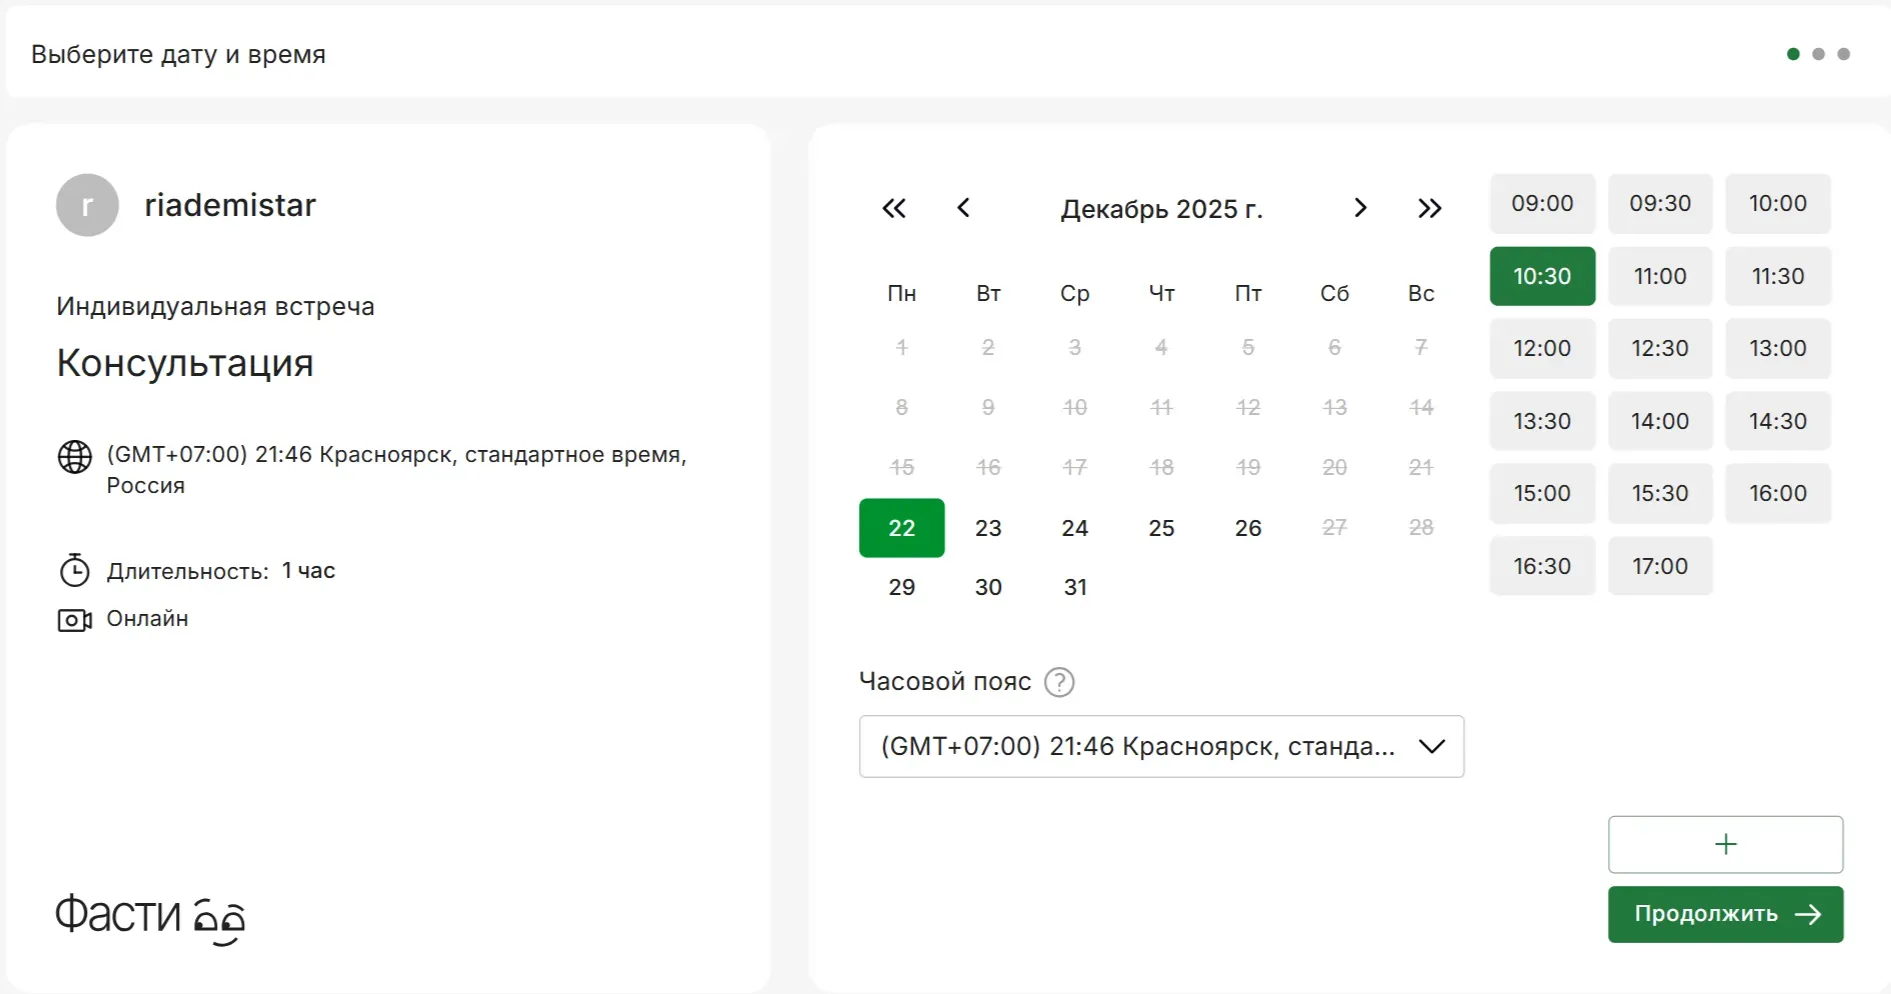The image size is (1891, 994).
Task: Open the Часовой пояс dropdown
Action: click(1160, 746)
